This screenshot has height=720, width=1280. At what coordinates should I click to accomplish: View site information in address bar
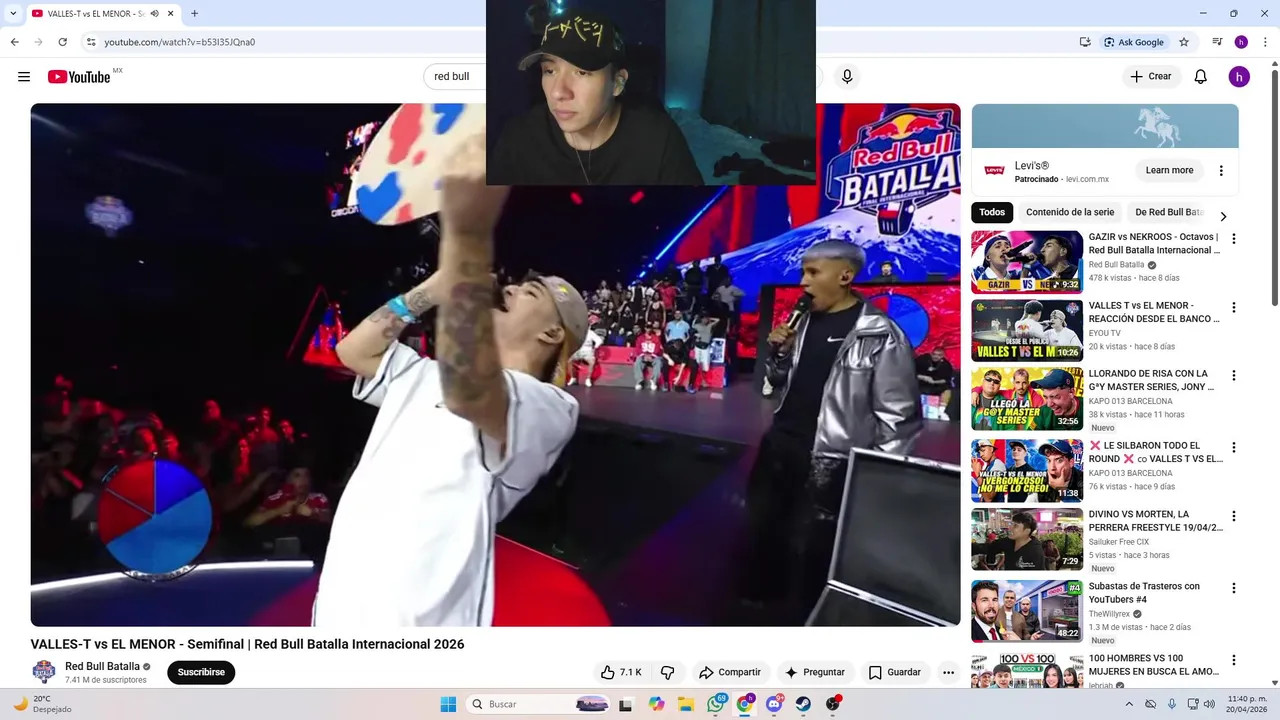click(x=91, y=42)
